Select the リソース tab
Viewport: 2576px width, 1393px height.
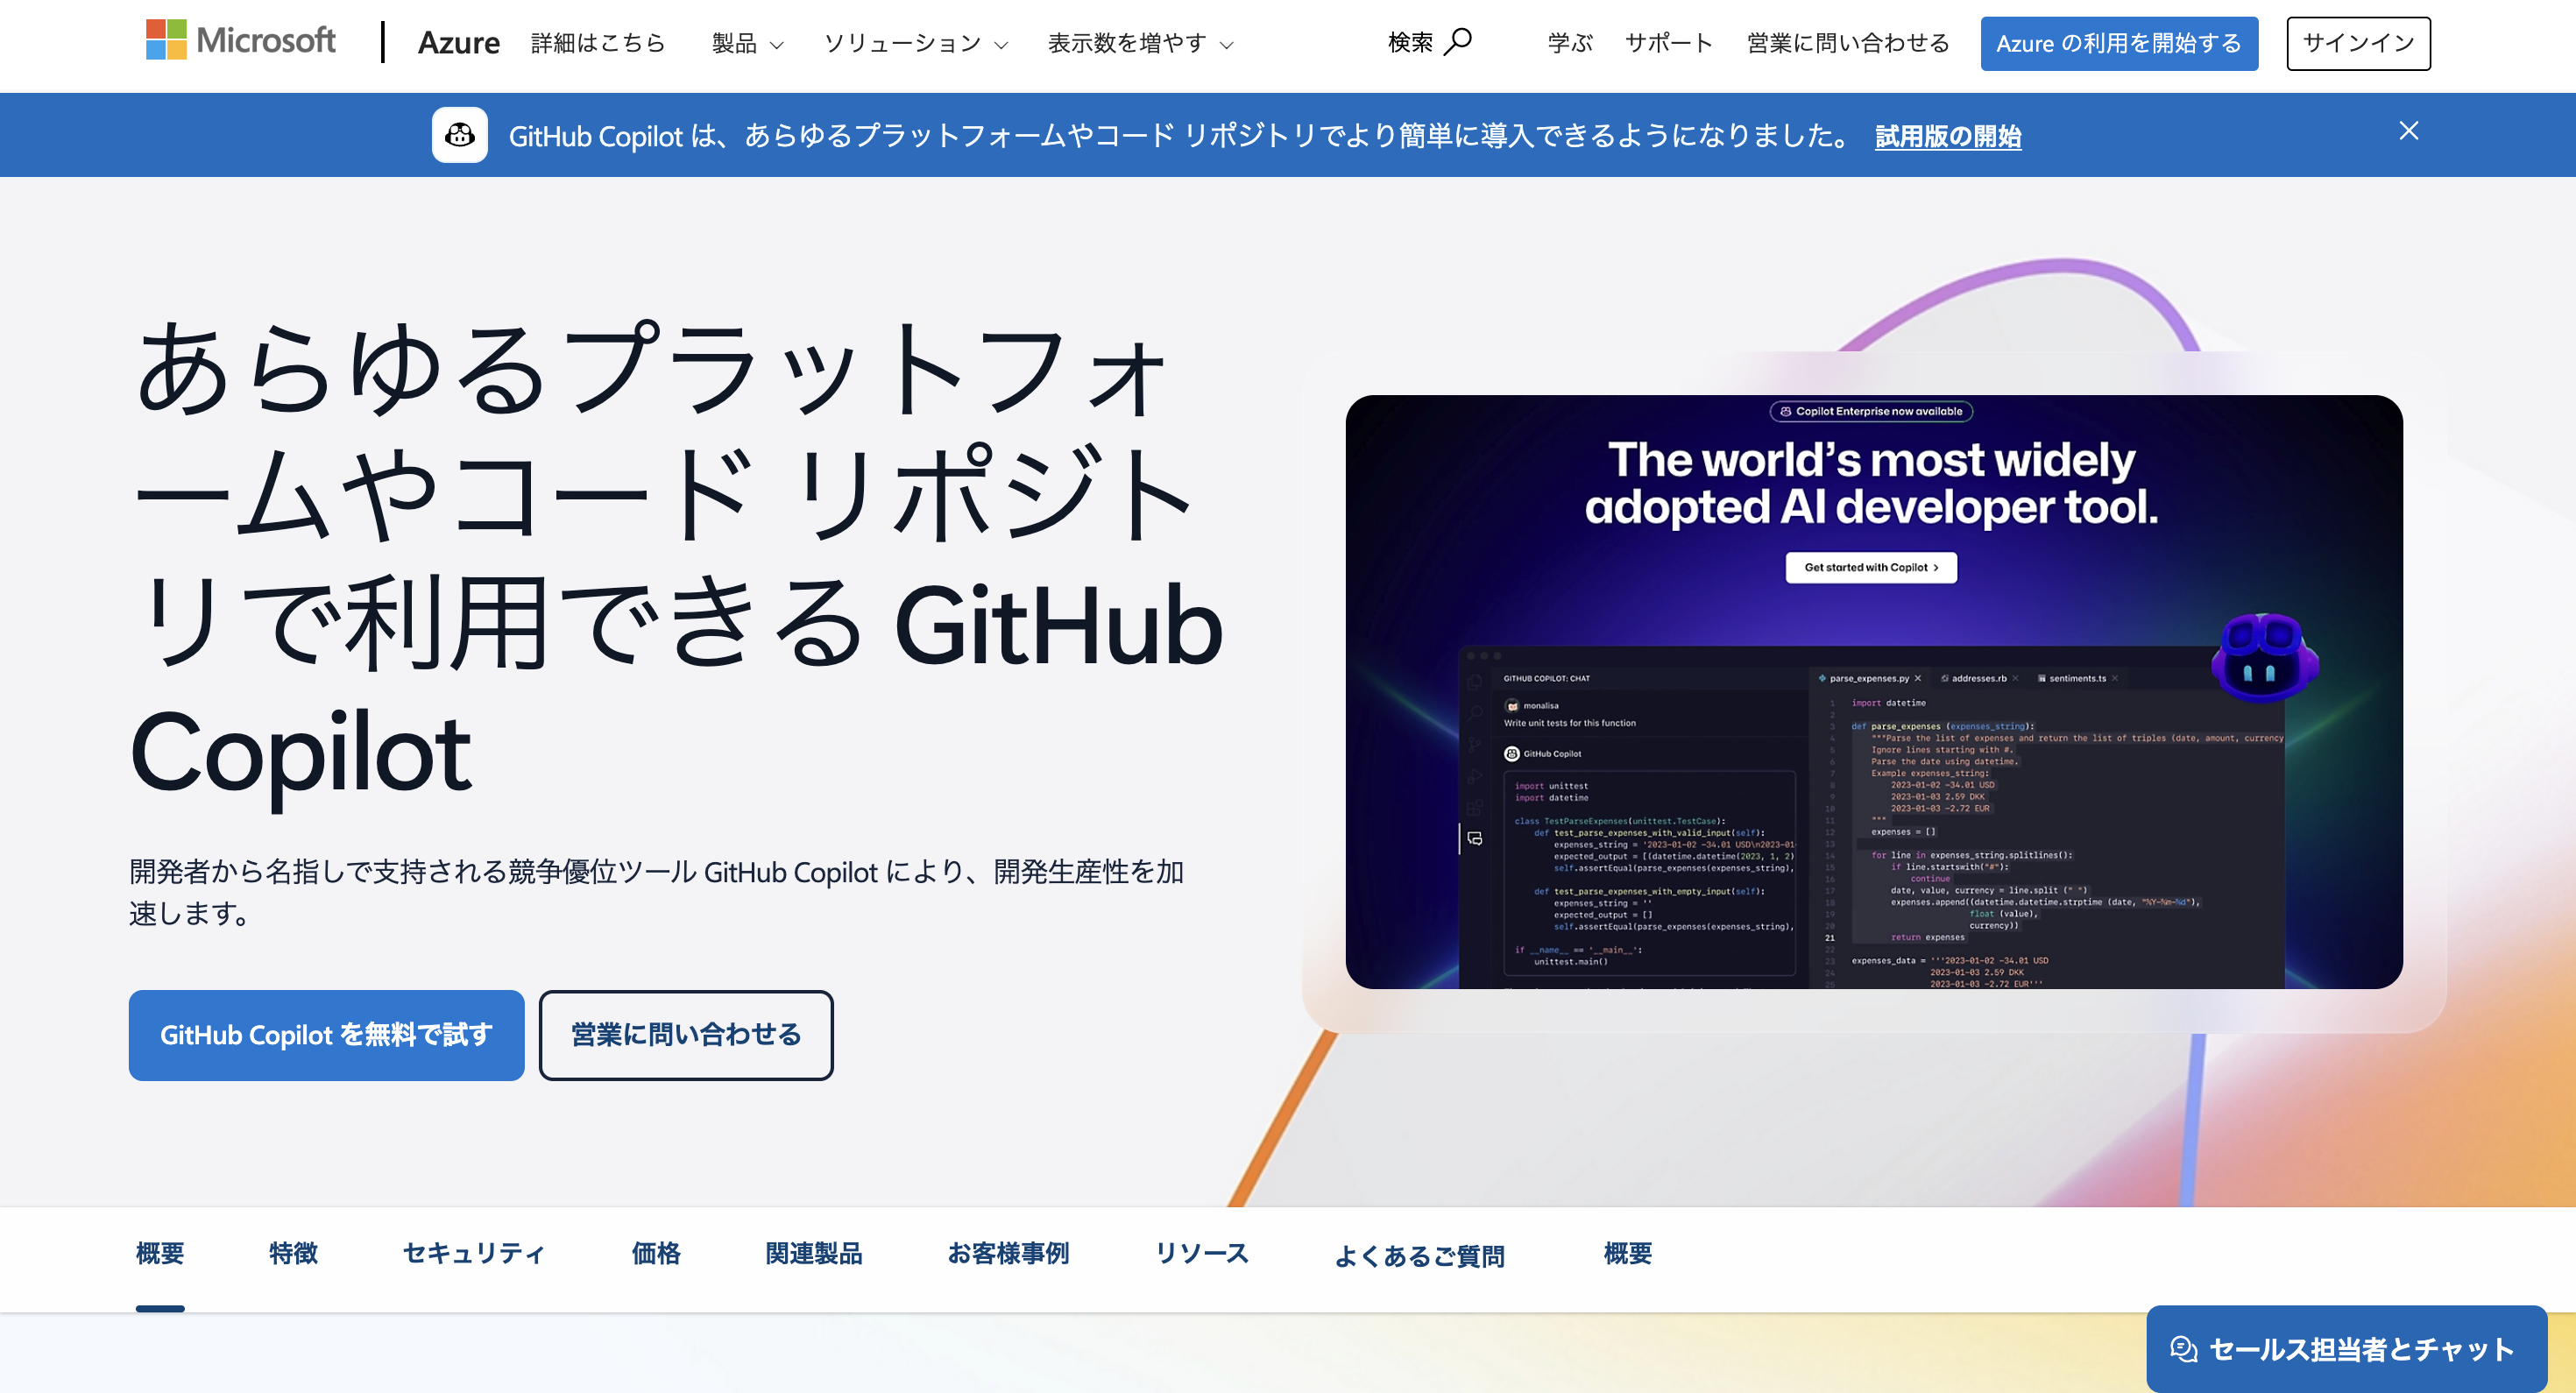coord(1202,1254)
